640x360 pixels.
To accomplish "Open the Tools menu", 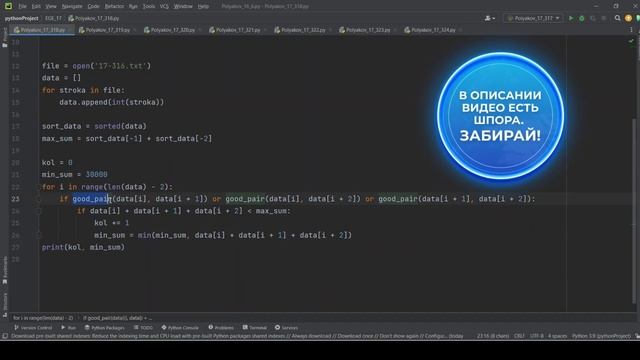I will (x=149, y=7).
